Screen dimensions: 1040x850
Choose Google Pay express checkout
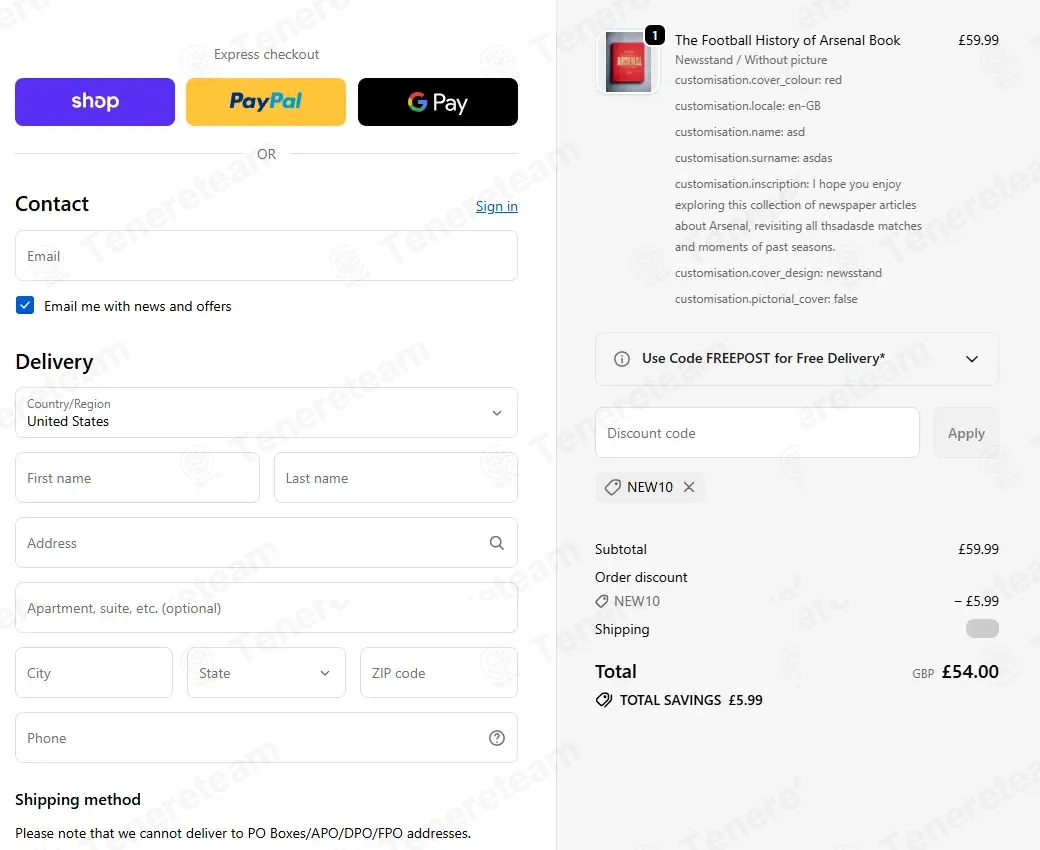(x=438, y=101)
